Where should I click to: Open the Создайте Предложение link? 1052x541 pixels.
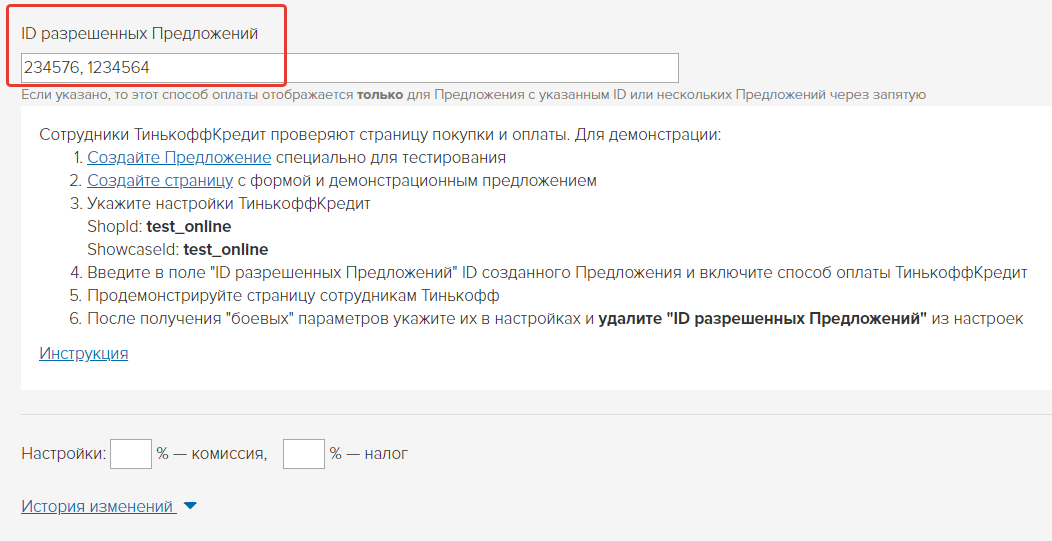(x=179, y=158)
